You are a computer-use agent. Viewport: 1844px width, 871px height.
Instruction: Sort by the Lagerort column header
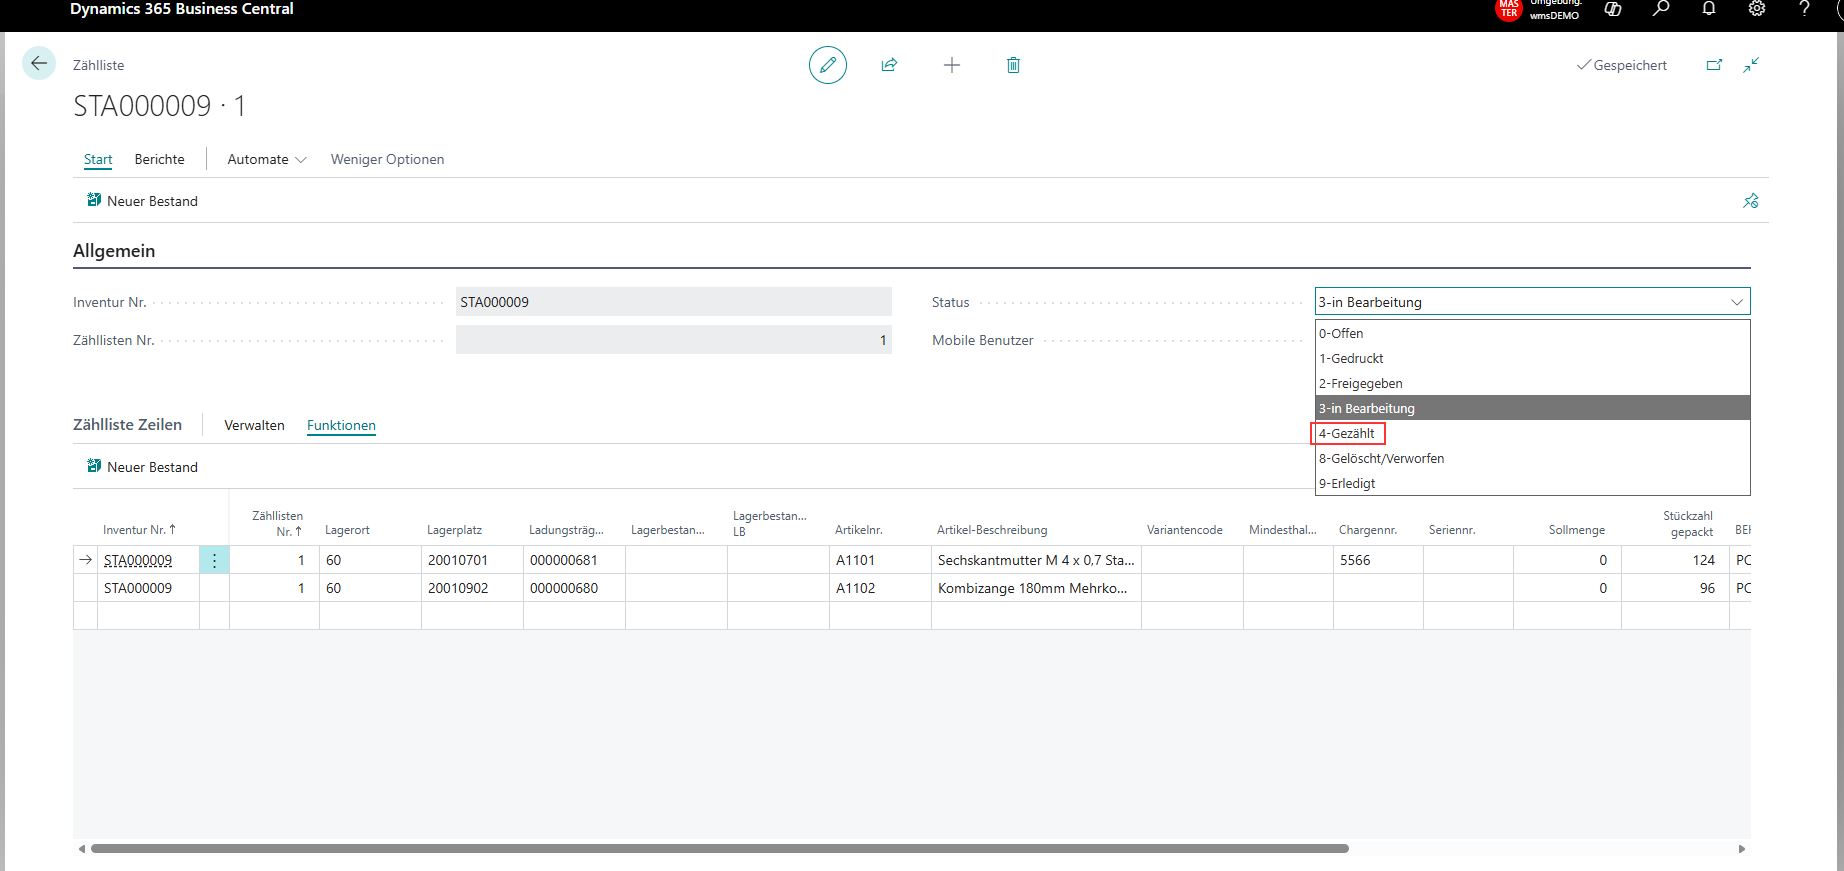(x=347, y=530)
